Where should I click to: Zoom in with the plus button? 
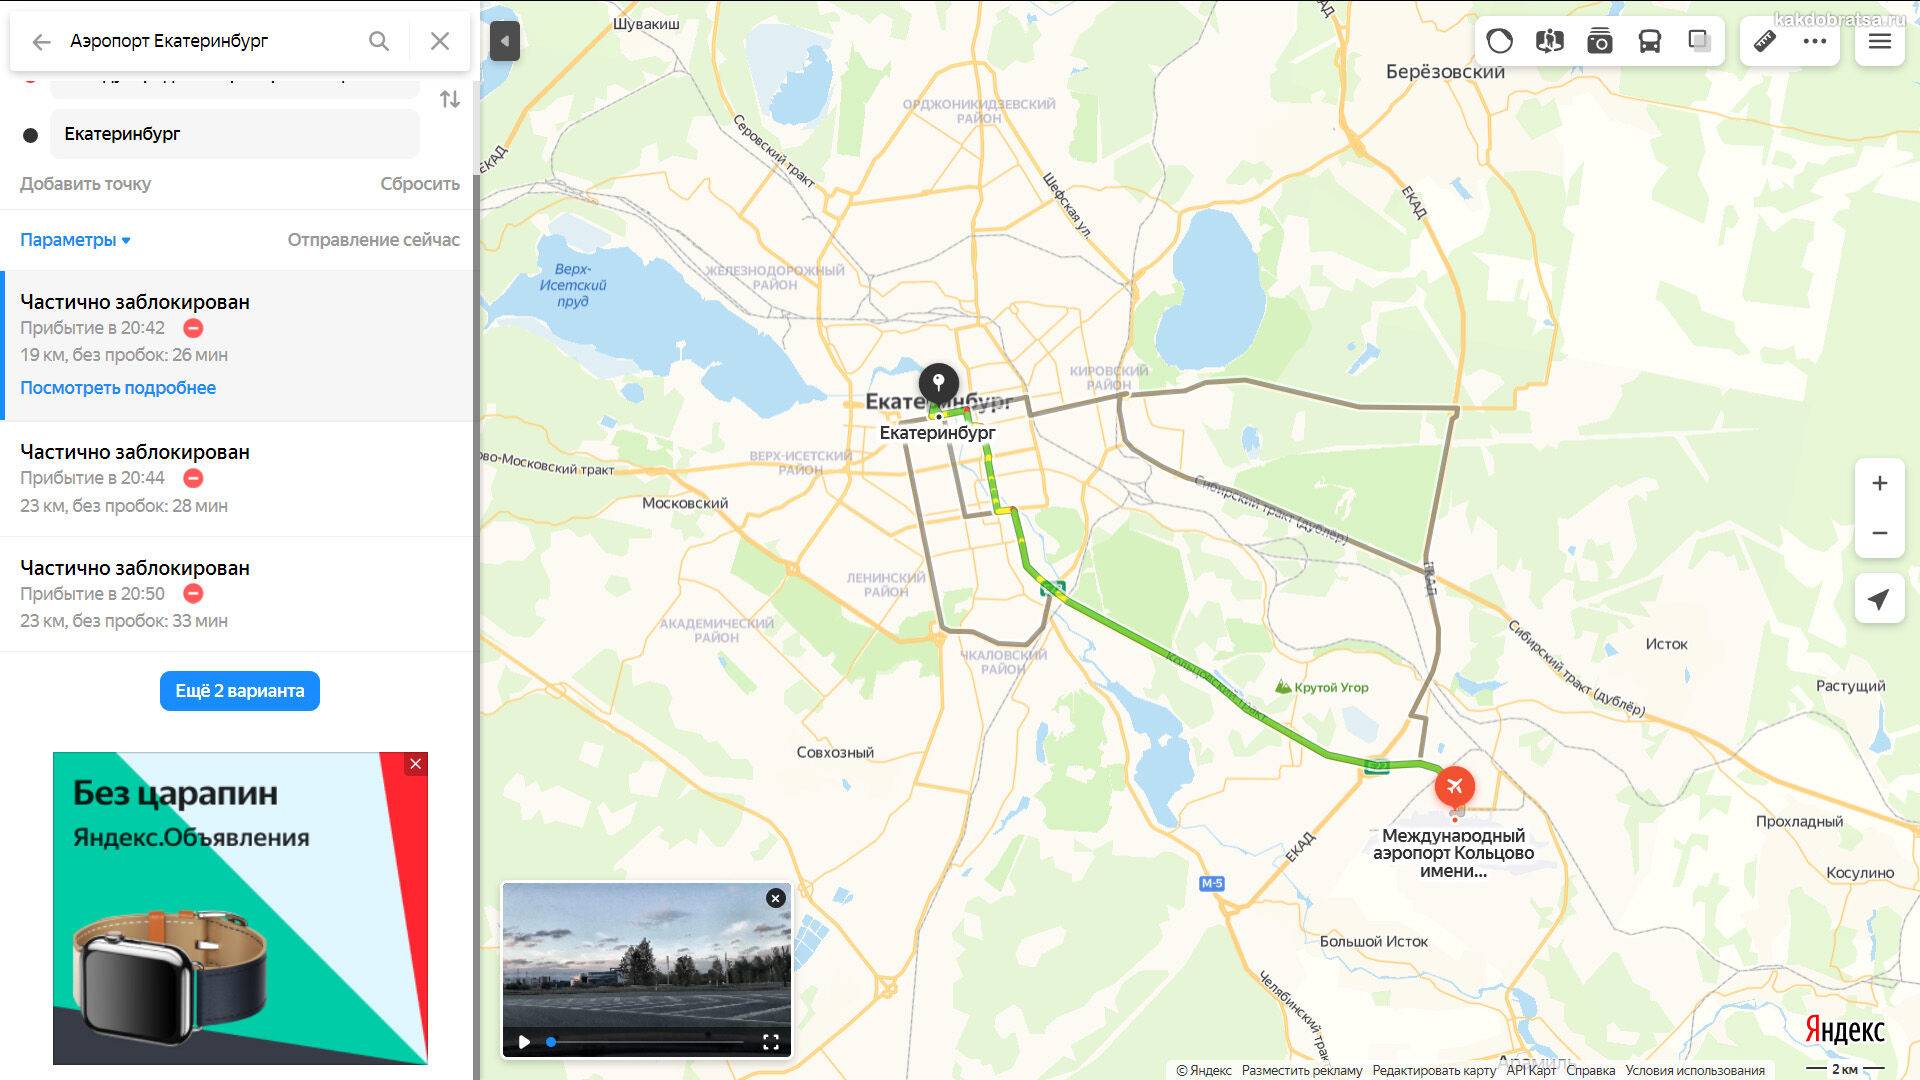[1880, 483]
